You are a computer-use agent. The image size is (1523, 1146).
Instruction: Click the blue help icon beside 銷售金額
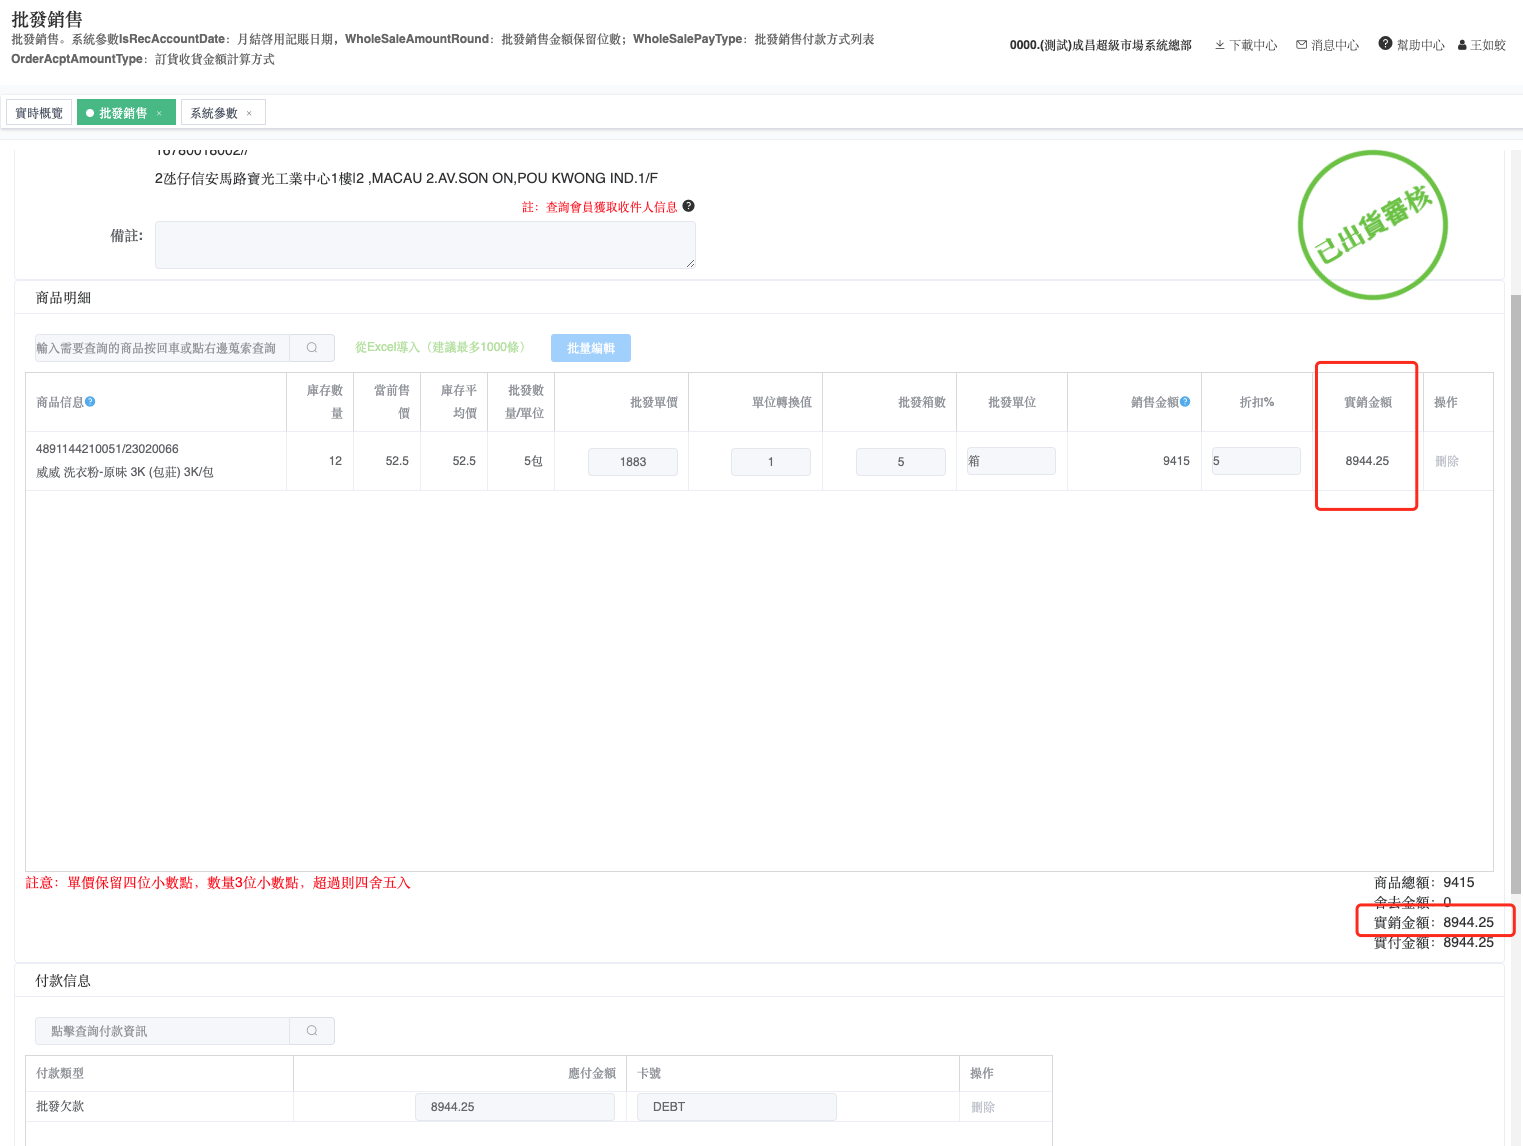click(1185, 401)
